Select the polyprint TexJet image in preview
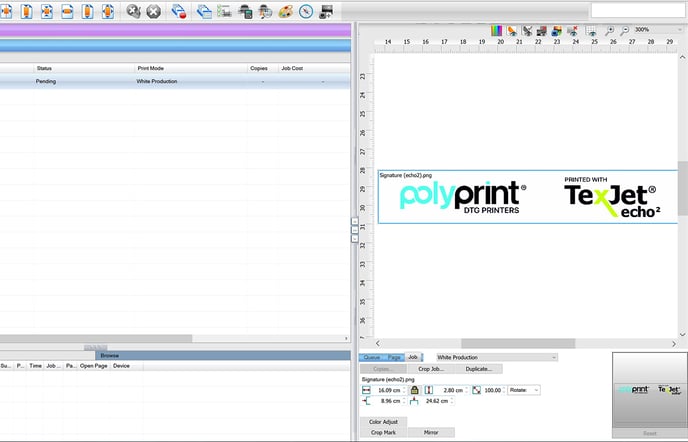This screenshot has height=442, width=688. tap(528, 197)
